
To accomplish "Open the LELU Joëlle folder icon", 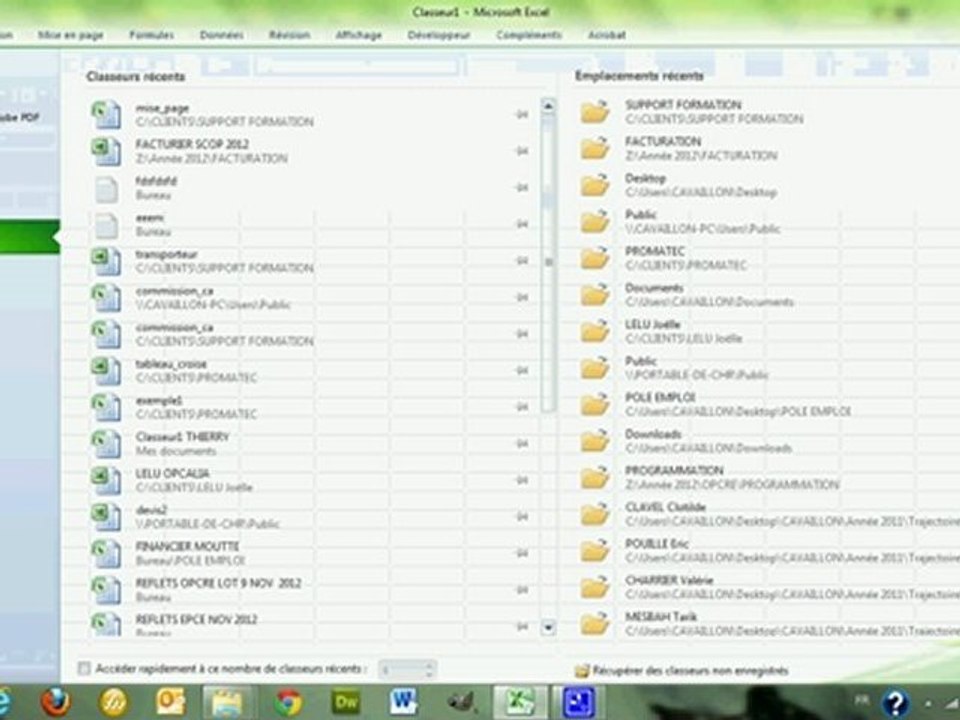I will pyautogui.click(x=595, y=331).
